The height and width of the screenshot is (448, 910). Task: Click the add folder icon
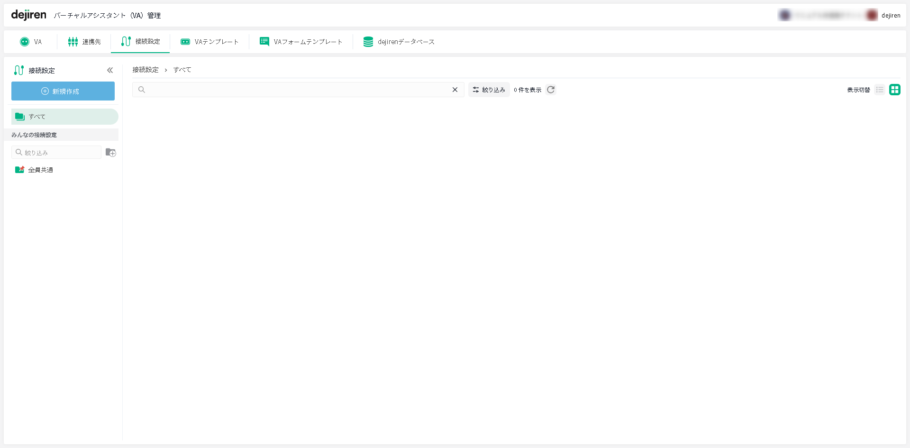click(110, 153)
